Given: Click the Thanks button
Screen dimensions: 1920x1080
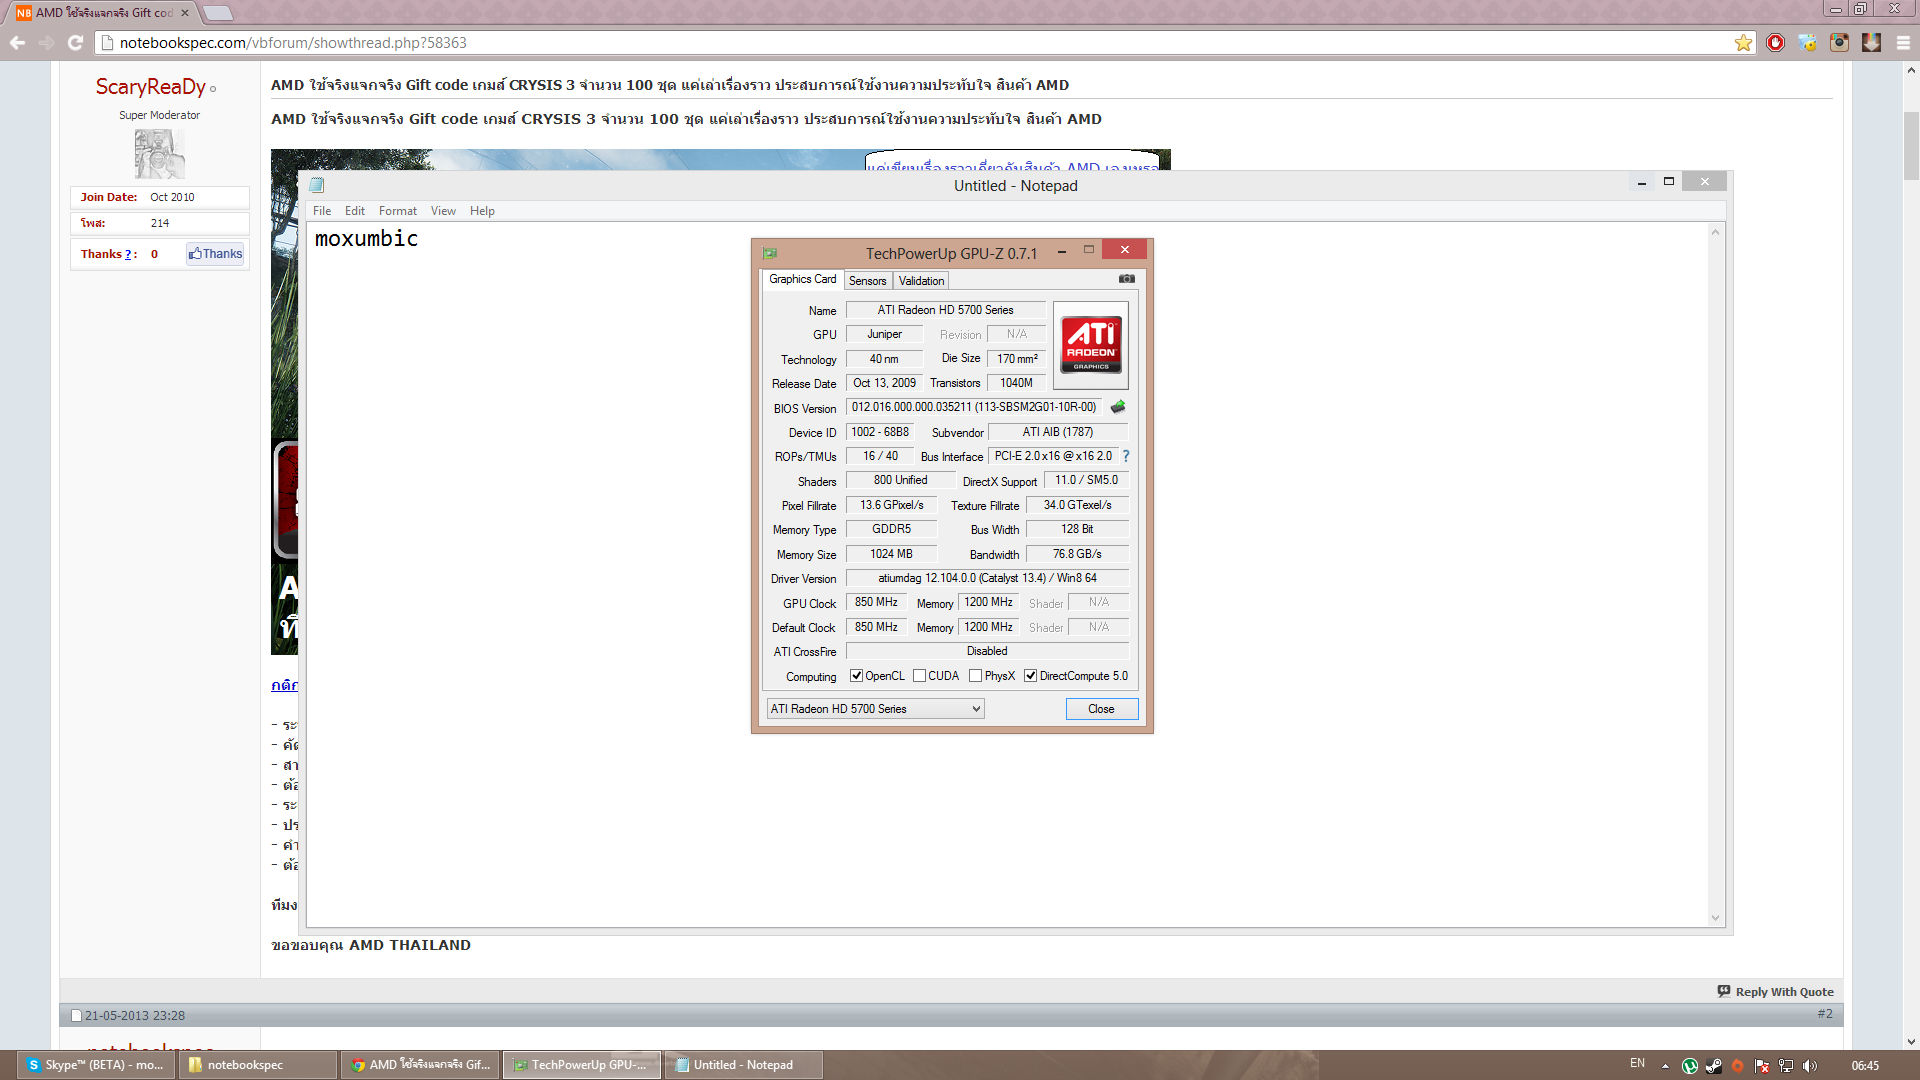Looking at the screenshot, I should [215, 254].
